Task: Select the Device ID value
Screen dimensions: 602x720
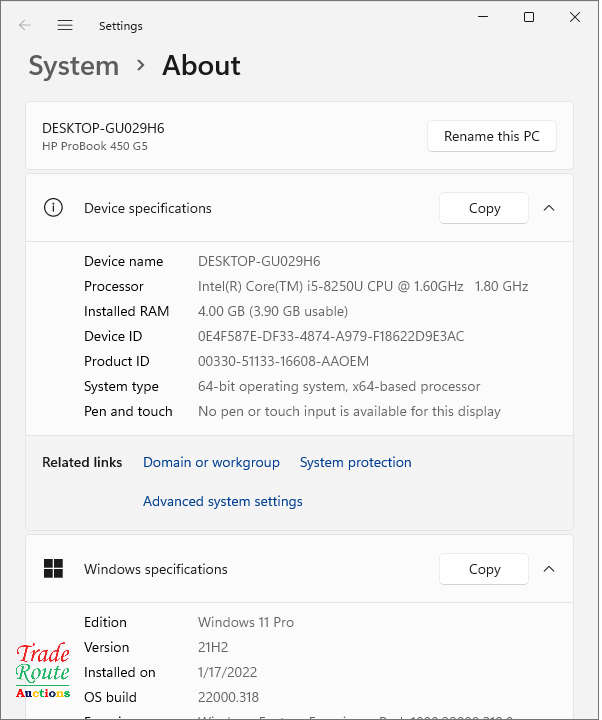Action: click(331, 337)
